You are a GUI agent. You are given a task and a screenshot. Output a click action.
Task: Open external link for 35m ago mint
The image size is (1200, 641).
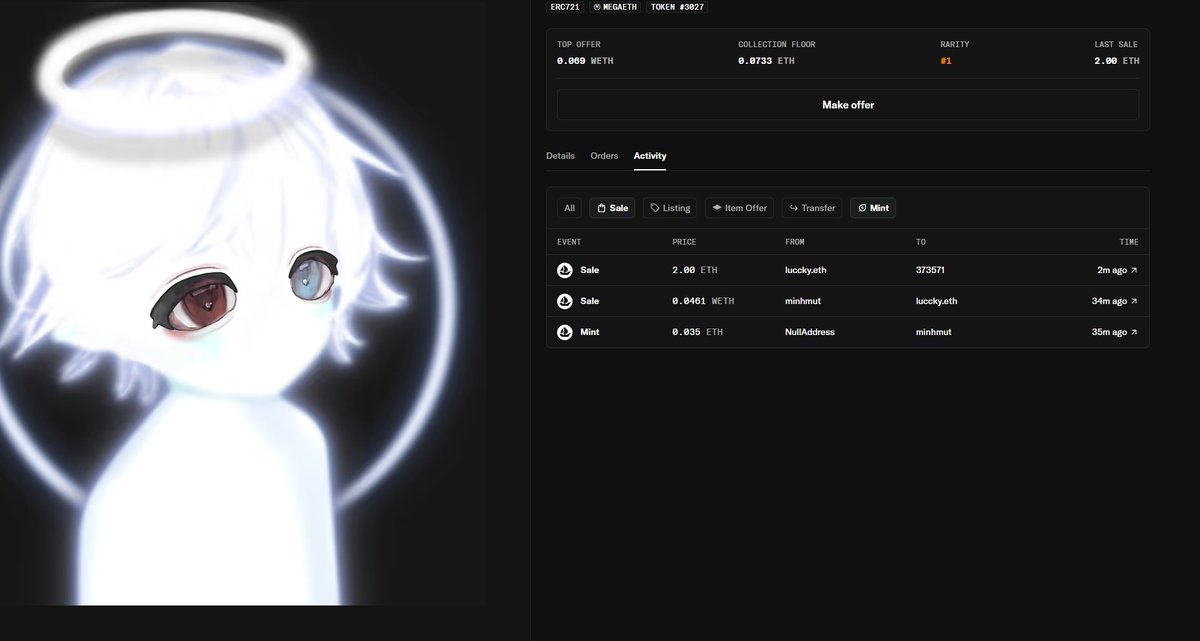[x=1134, y=332]
